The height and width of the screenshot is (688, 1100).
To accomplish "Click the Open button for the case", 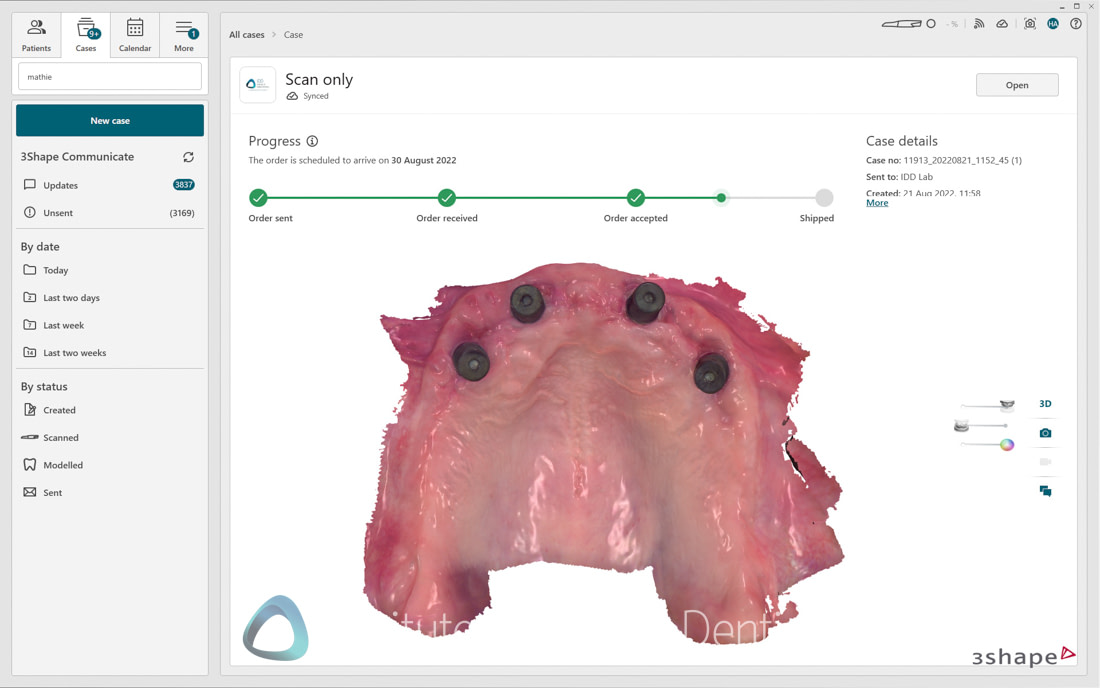I will click(x=1017, y=84).
